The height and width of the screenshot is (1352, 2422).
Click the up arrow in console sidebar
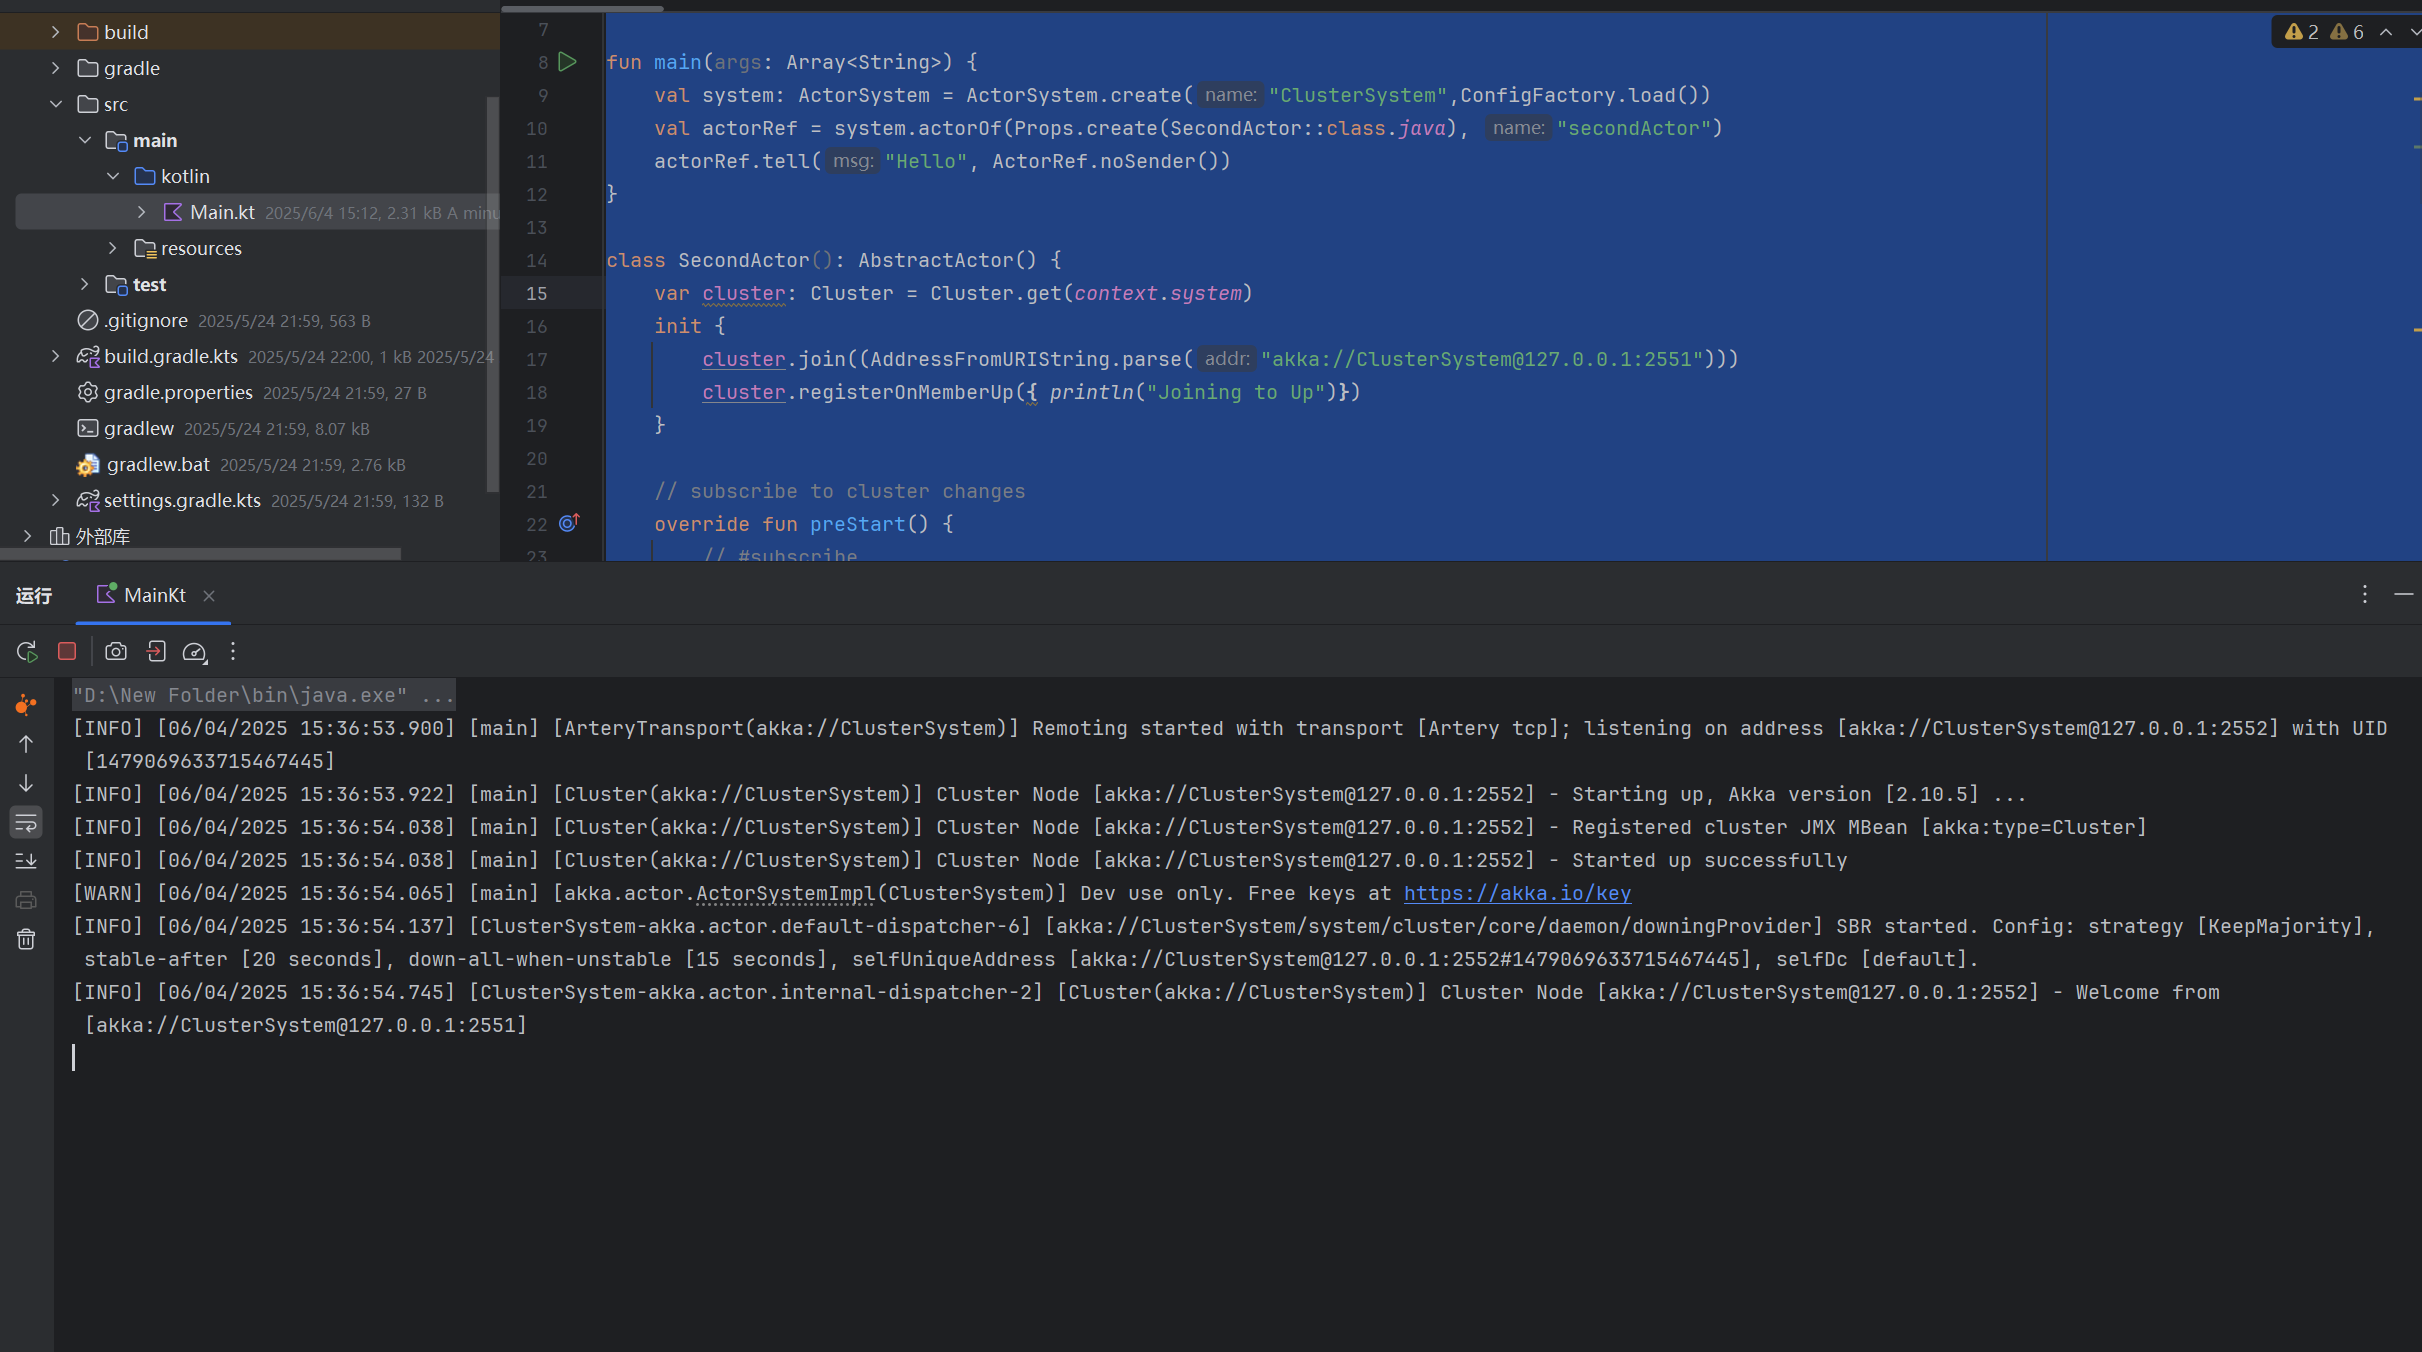tap(26, 743)
